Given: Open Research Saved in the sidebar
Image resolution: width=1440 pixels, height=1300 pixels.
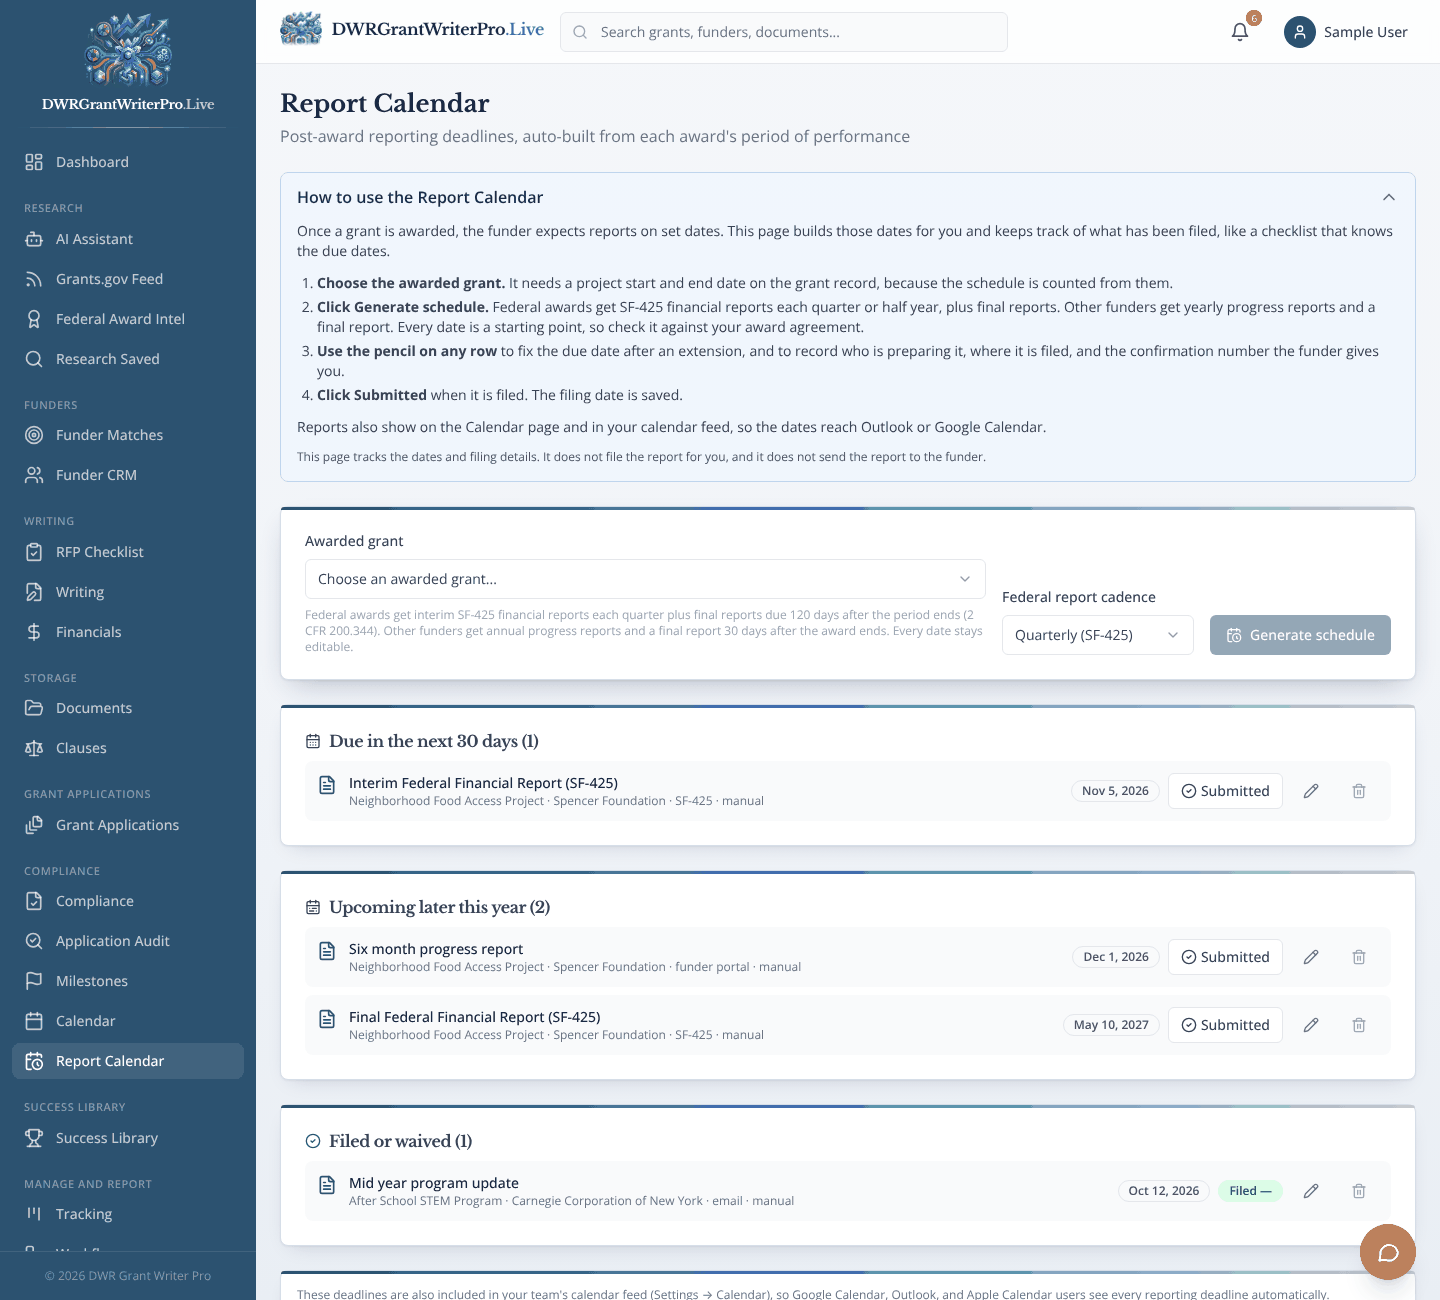Looking at the screenshot, I should 128,359.
